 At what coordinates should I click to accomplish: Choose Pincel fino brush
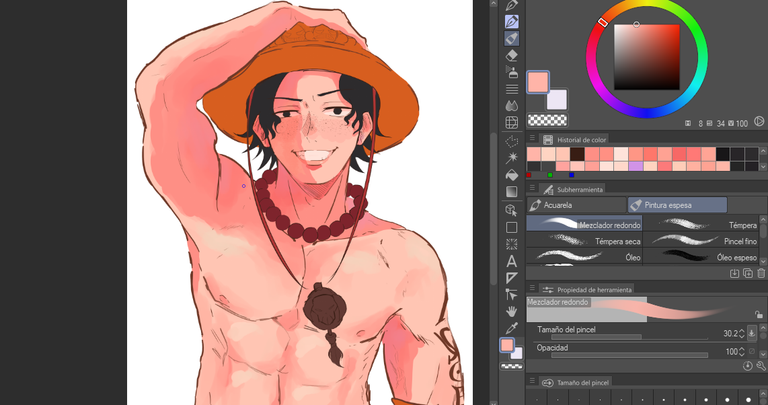point(701,240)
